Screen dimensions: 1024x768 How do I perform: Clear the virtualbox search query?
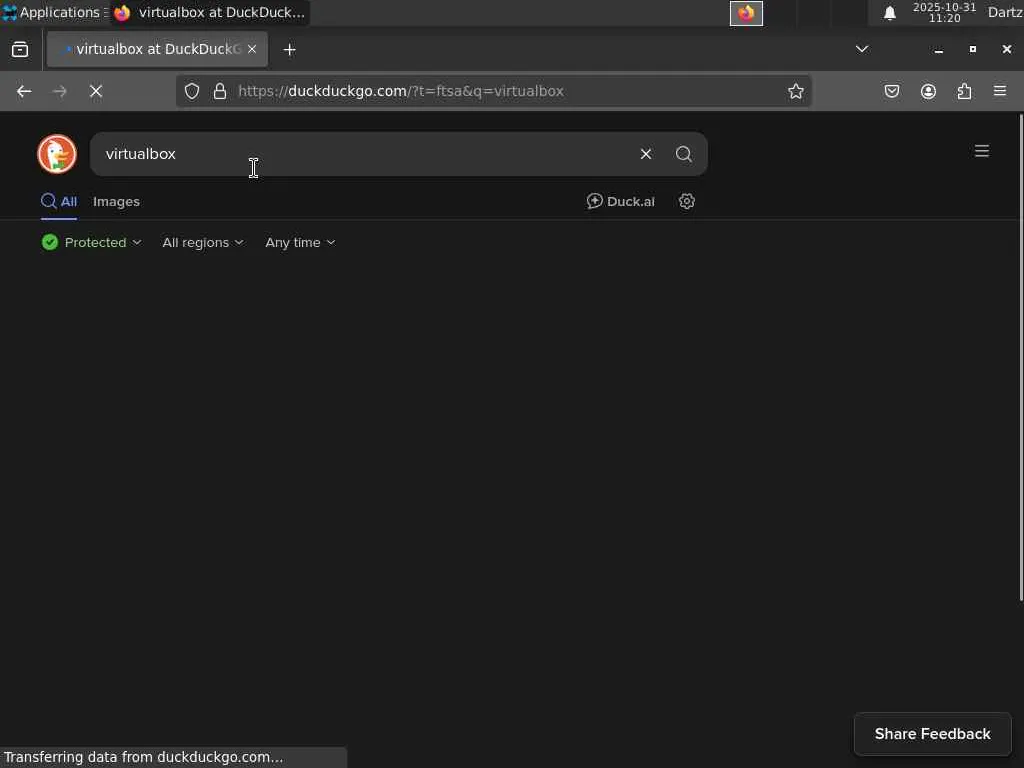pyautogui.click(x=646, y=154)
